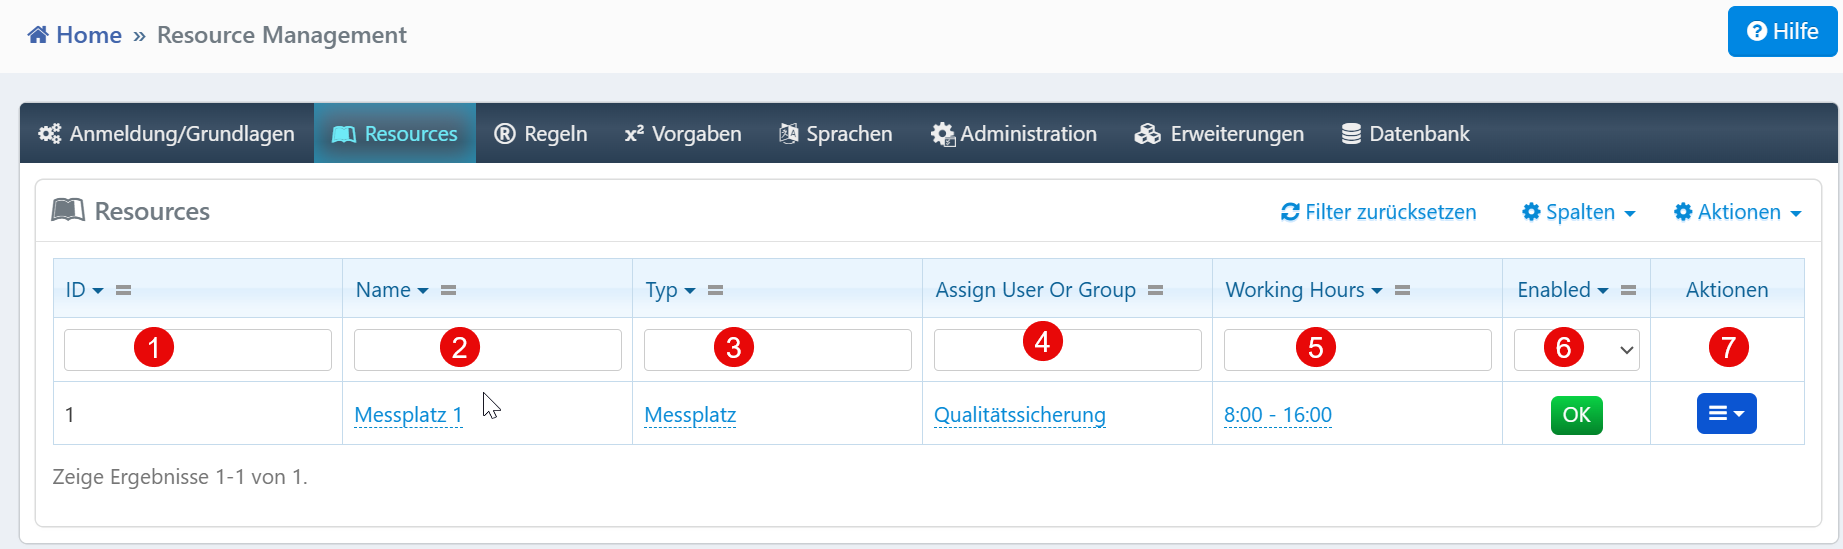Open the Vorgaben tab
The width and height of the screenshot is (1843, 549).
pyautogui.click(x=683, y=134)
